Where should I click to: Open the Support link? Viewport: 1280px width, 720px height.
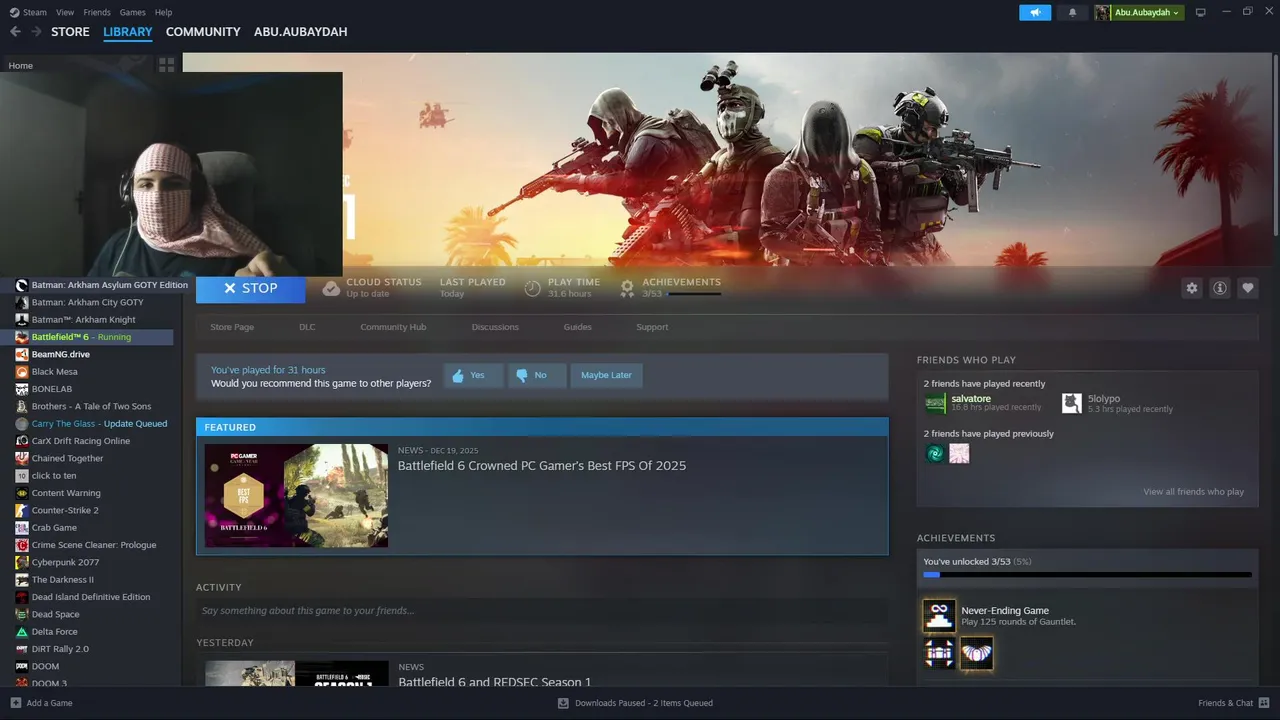click(652, 327)
